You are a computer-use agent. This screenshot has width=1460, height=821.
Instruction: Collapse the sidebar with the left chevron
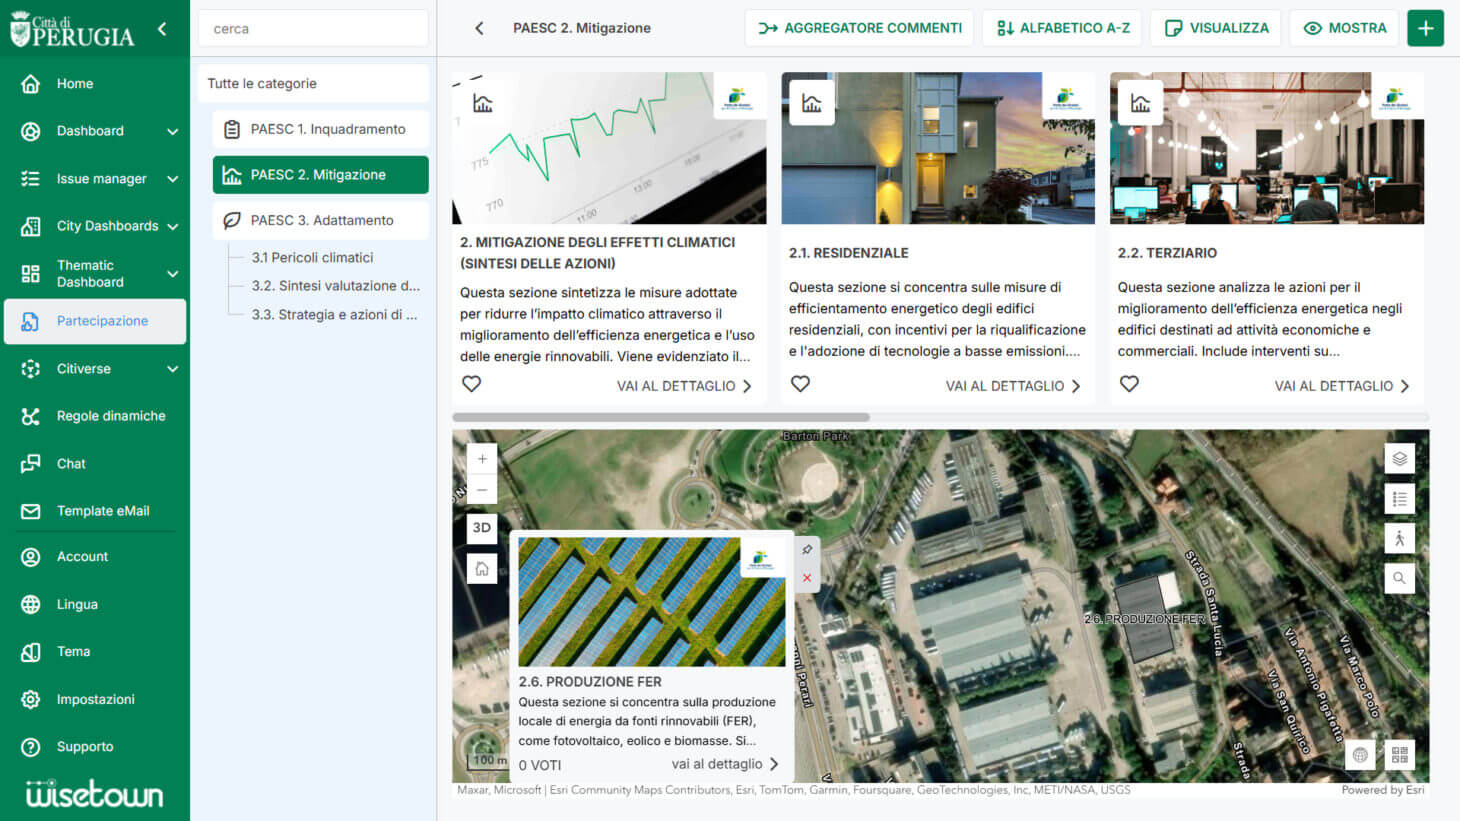pyautogui.click(x=162, y=29)
